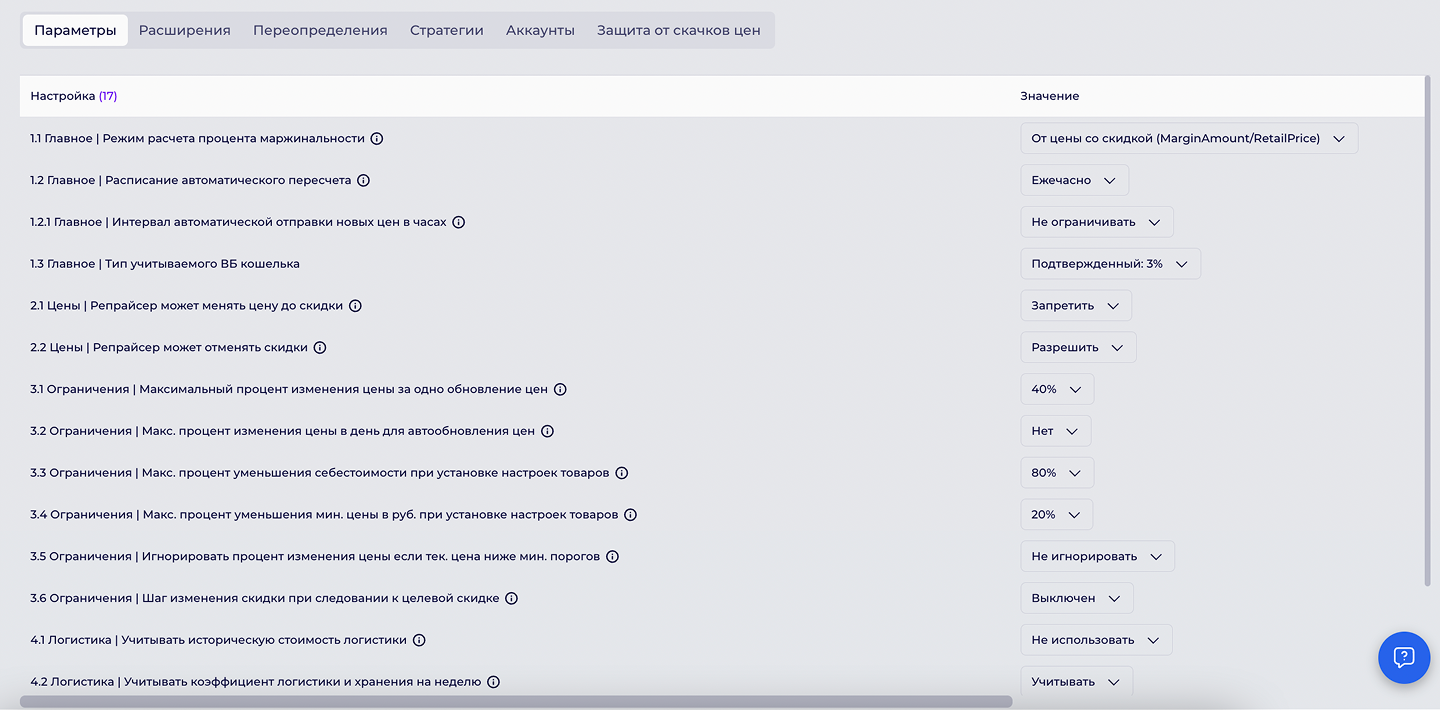Open the "40%" max price change dropdown
Viewport: 1440px width, 710px height.
[1057, 390]
